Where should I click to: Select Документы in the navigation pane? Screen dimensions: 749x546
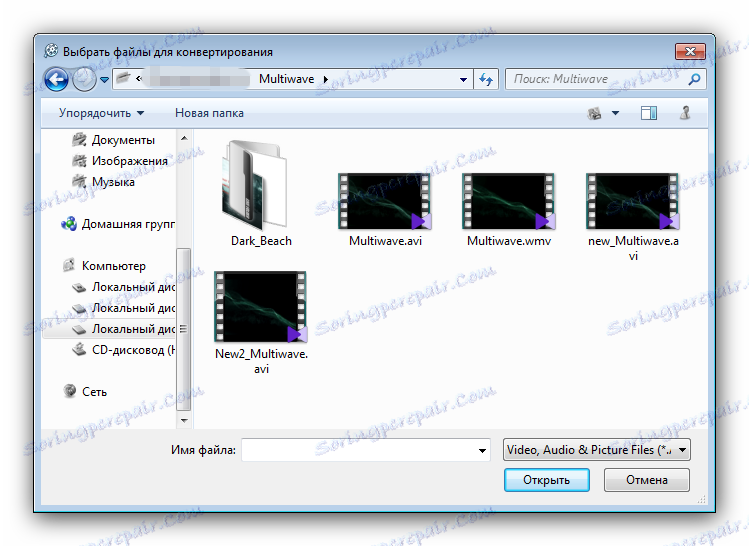pos(123,140)
